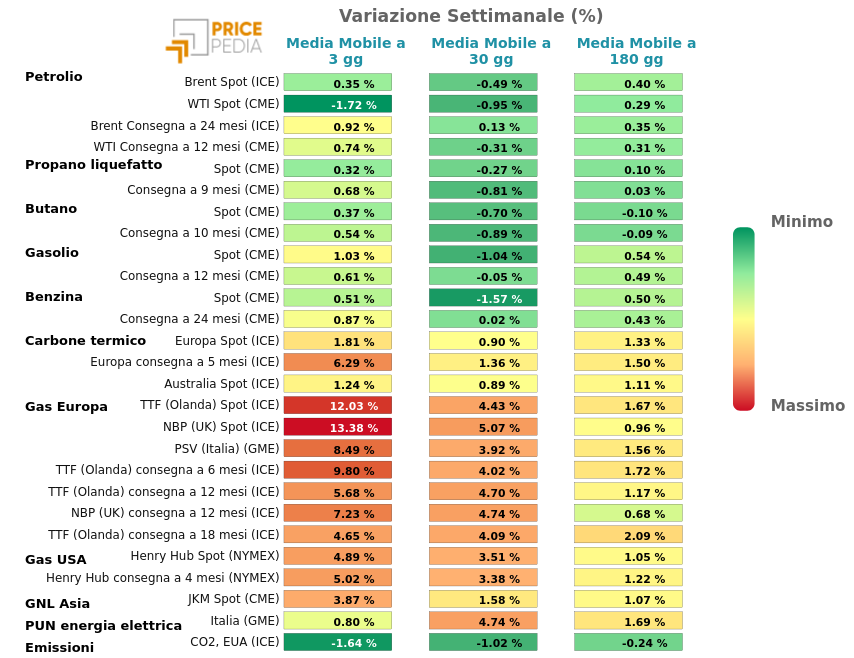This screenshot has width=854, height=658.
Task: Select the Henry Hub Spot (NYMEX) row label
Action: (205, 556)
